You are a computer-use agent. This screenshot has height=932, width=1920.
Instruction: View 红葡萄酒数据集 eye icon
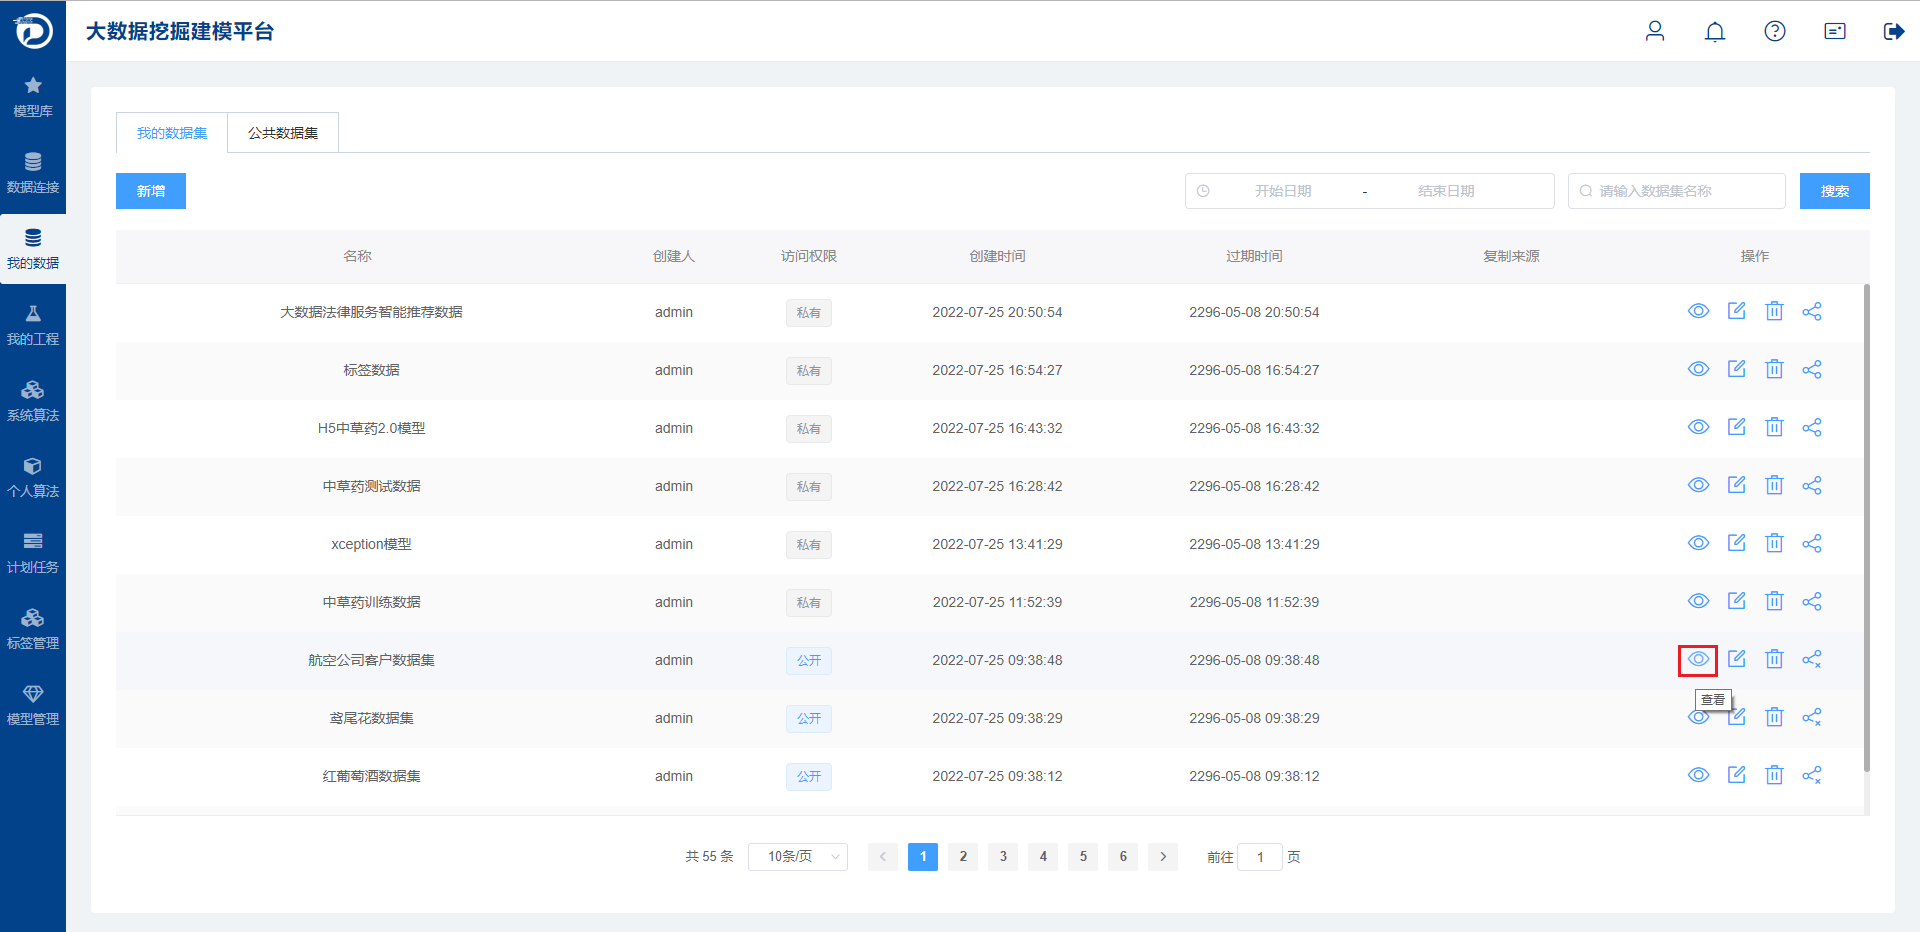1699,775
